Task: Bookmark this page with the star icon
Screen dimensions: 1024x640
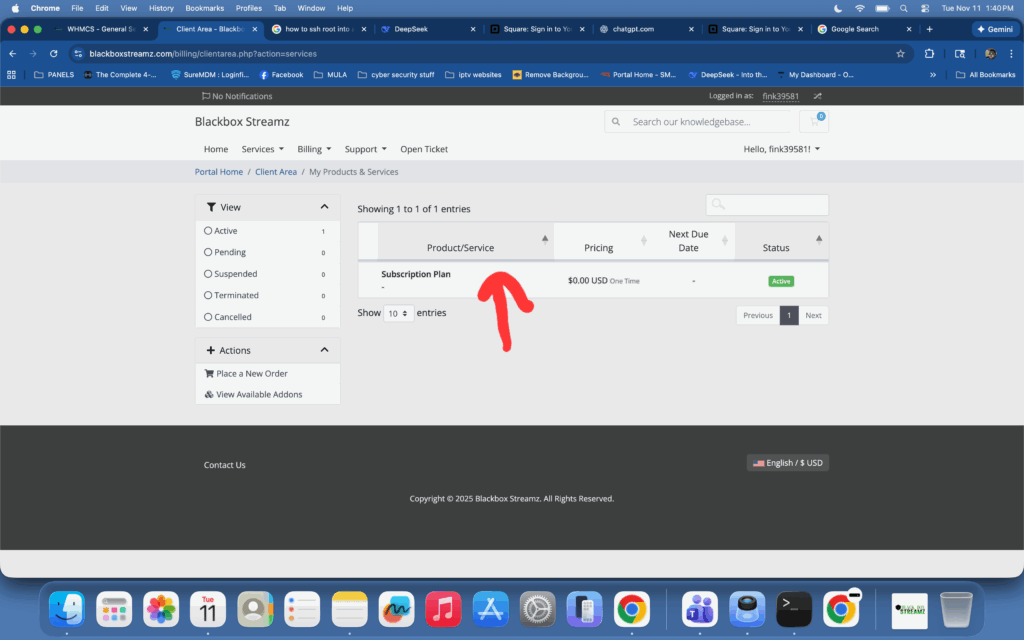Action: coord(900,53)
